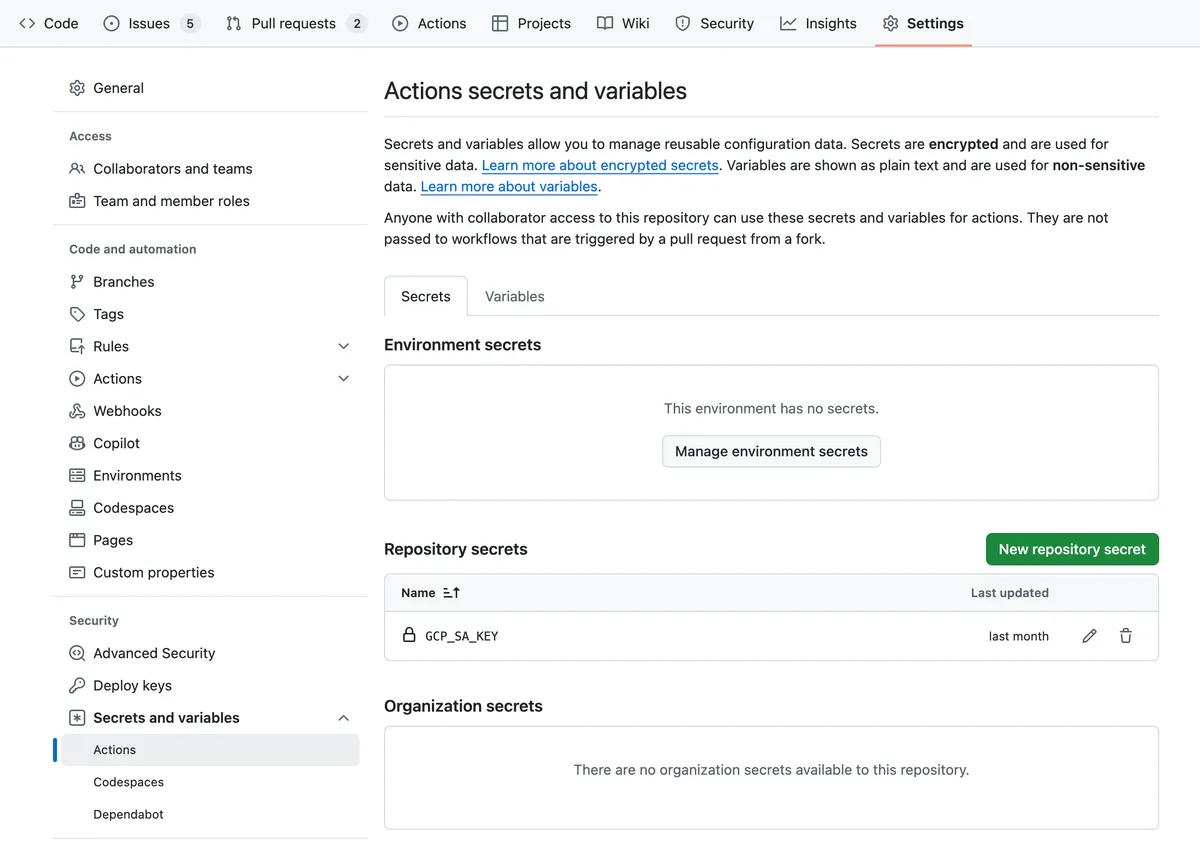
Task: Follow Learn more about variables link
Action: click(509, 186)
